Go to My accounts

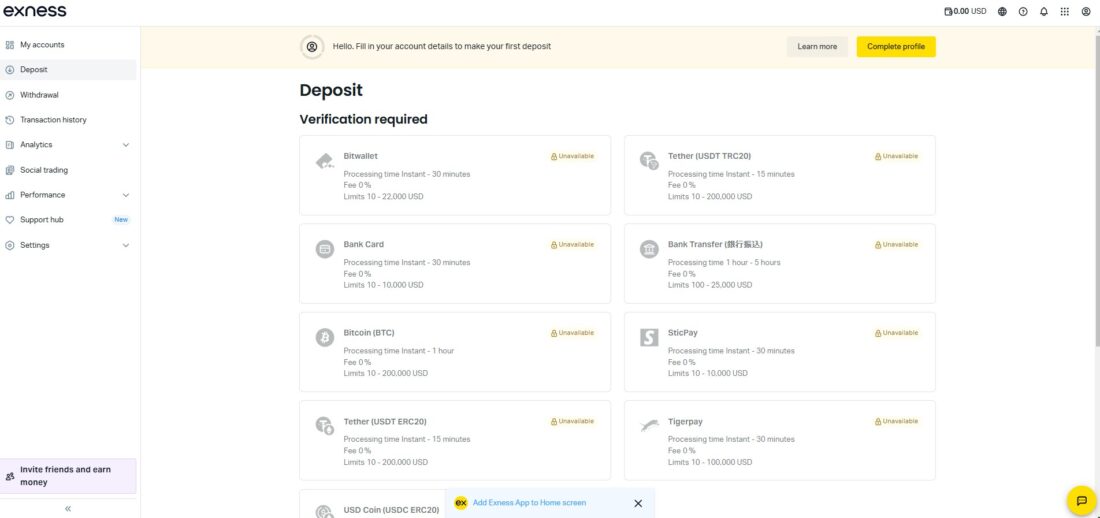pyautogui.click(x=42, y=45)
